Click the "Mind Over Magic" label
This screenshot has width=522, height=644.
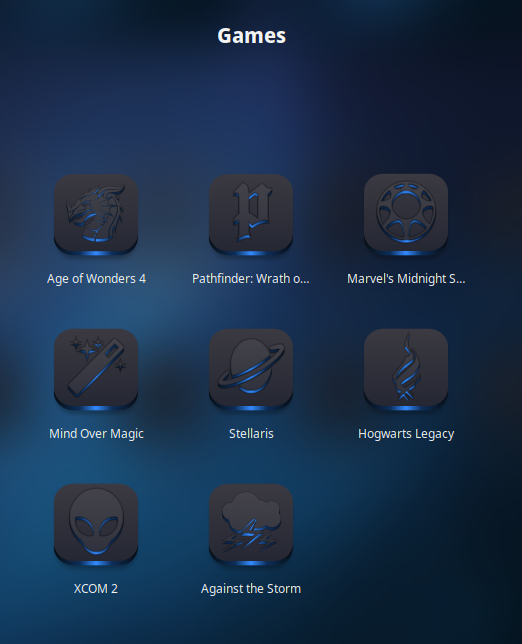click(97, 434)
